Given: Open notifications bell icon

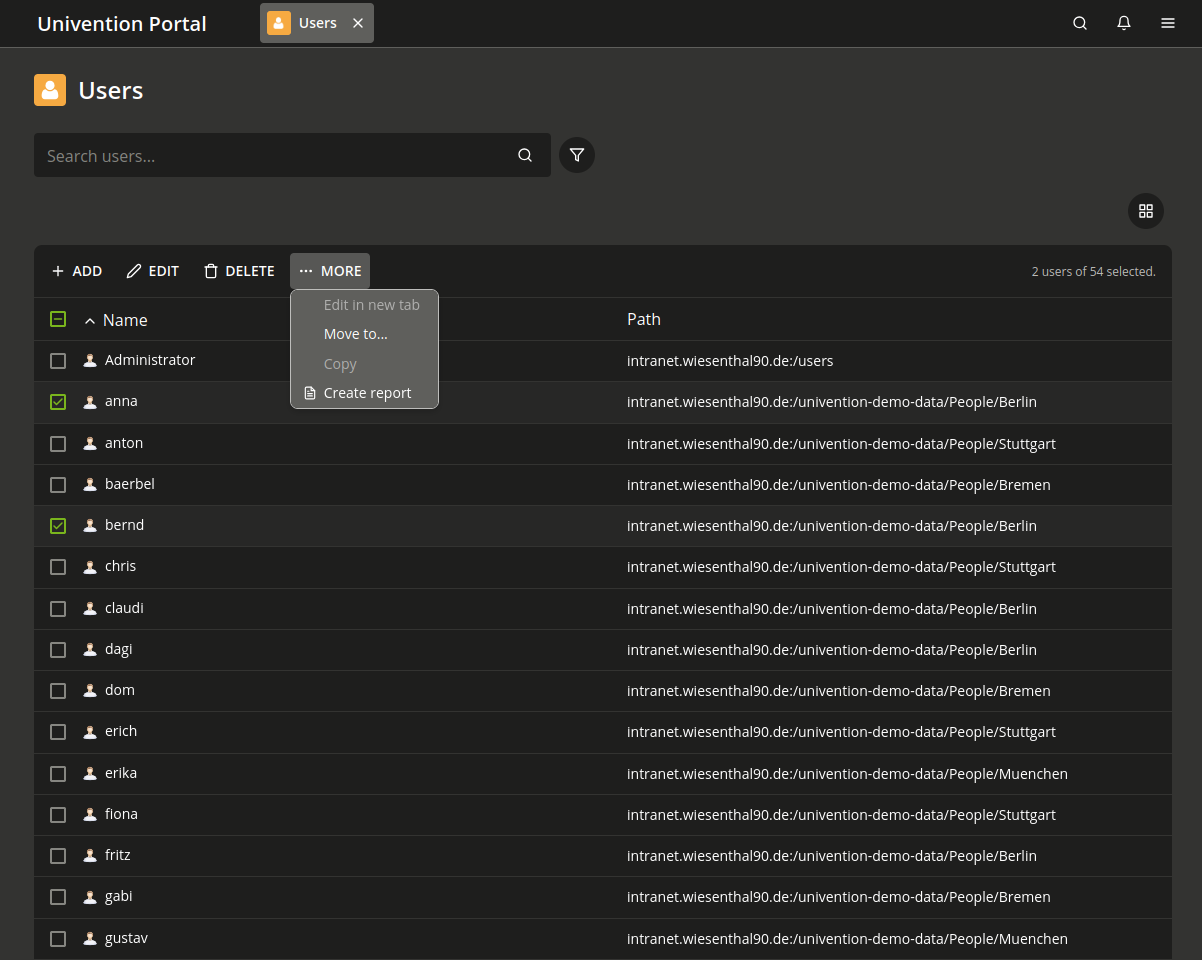Looking at the screenshot, I should (x=1124, y=23).
